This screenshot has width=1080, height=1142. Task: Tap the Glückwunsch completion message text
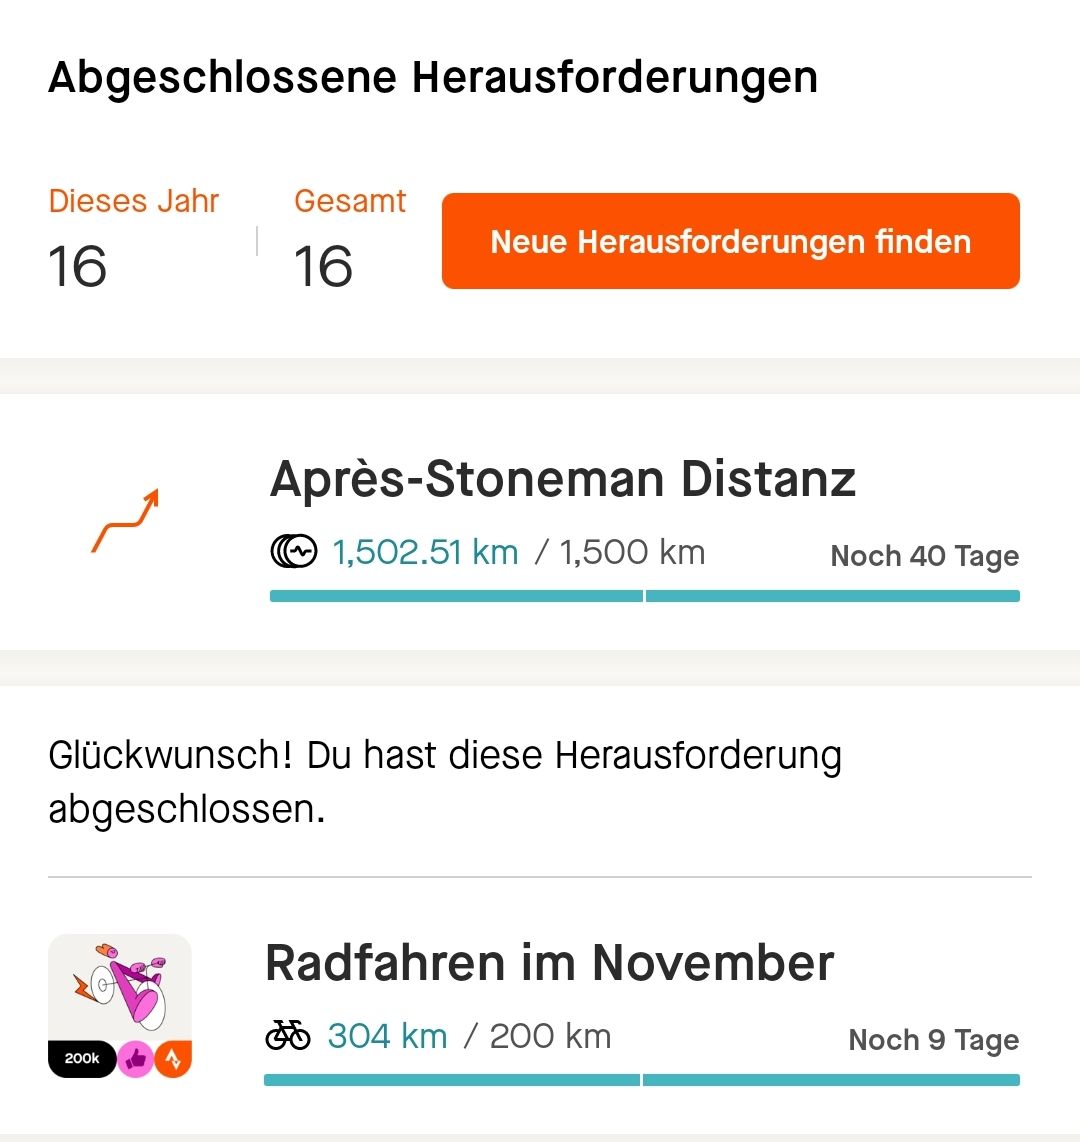tap(445, 781)
